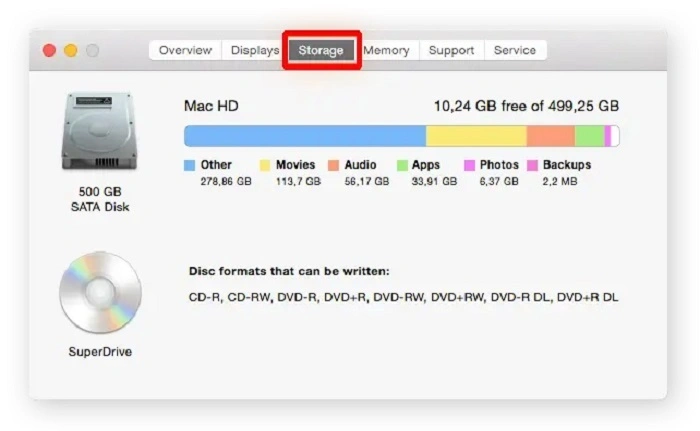Viewport: 700px width, 431px height.
Task: Click the "Other" legend label
Action: point(216,165)
